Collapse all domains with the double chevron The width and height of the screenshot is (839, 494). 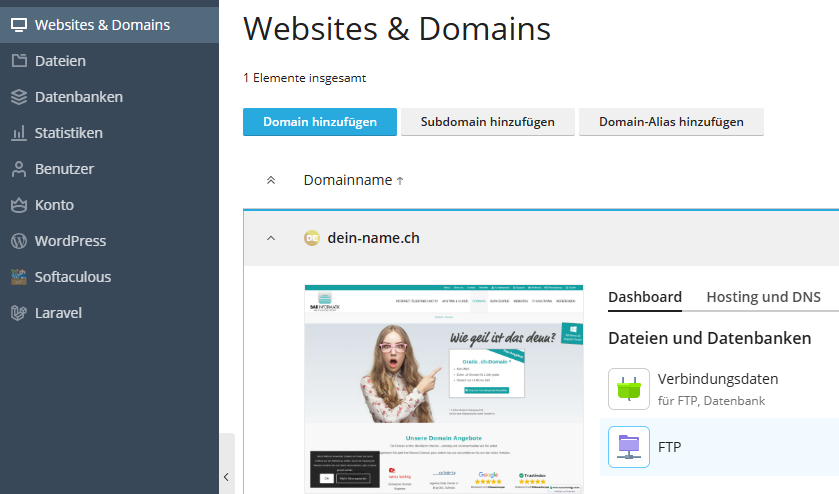tap(270, 181)
